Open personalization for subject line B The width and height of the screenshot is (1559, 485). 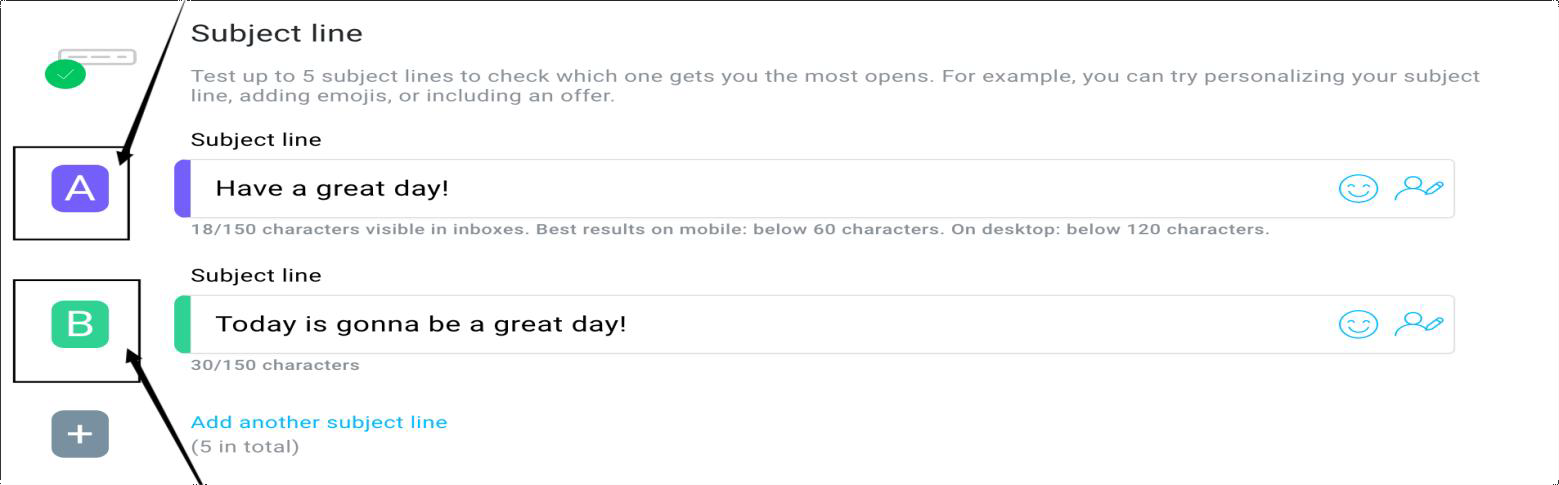(1419, 323)
